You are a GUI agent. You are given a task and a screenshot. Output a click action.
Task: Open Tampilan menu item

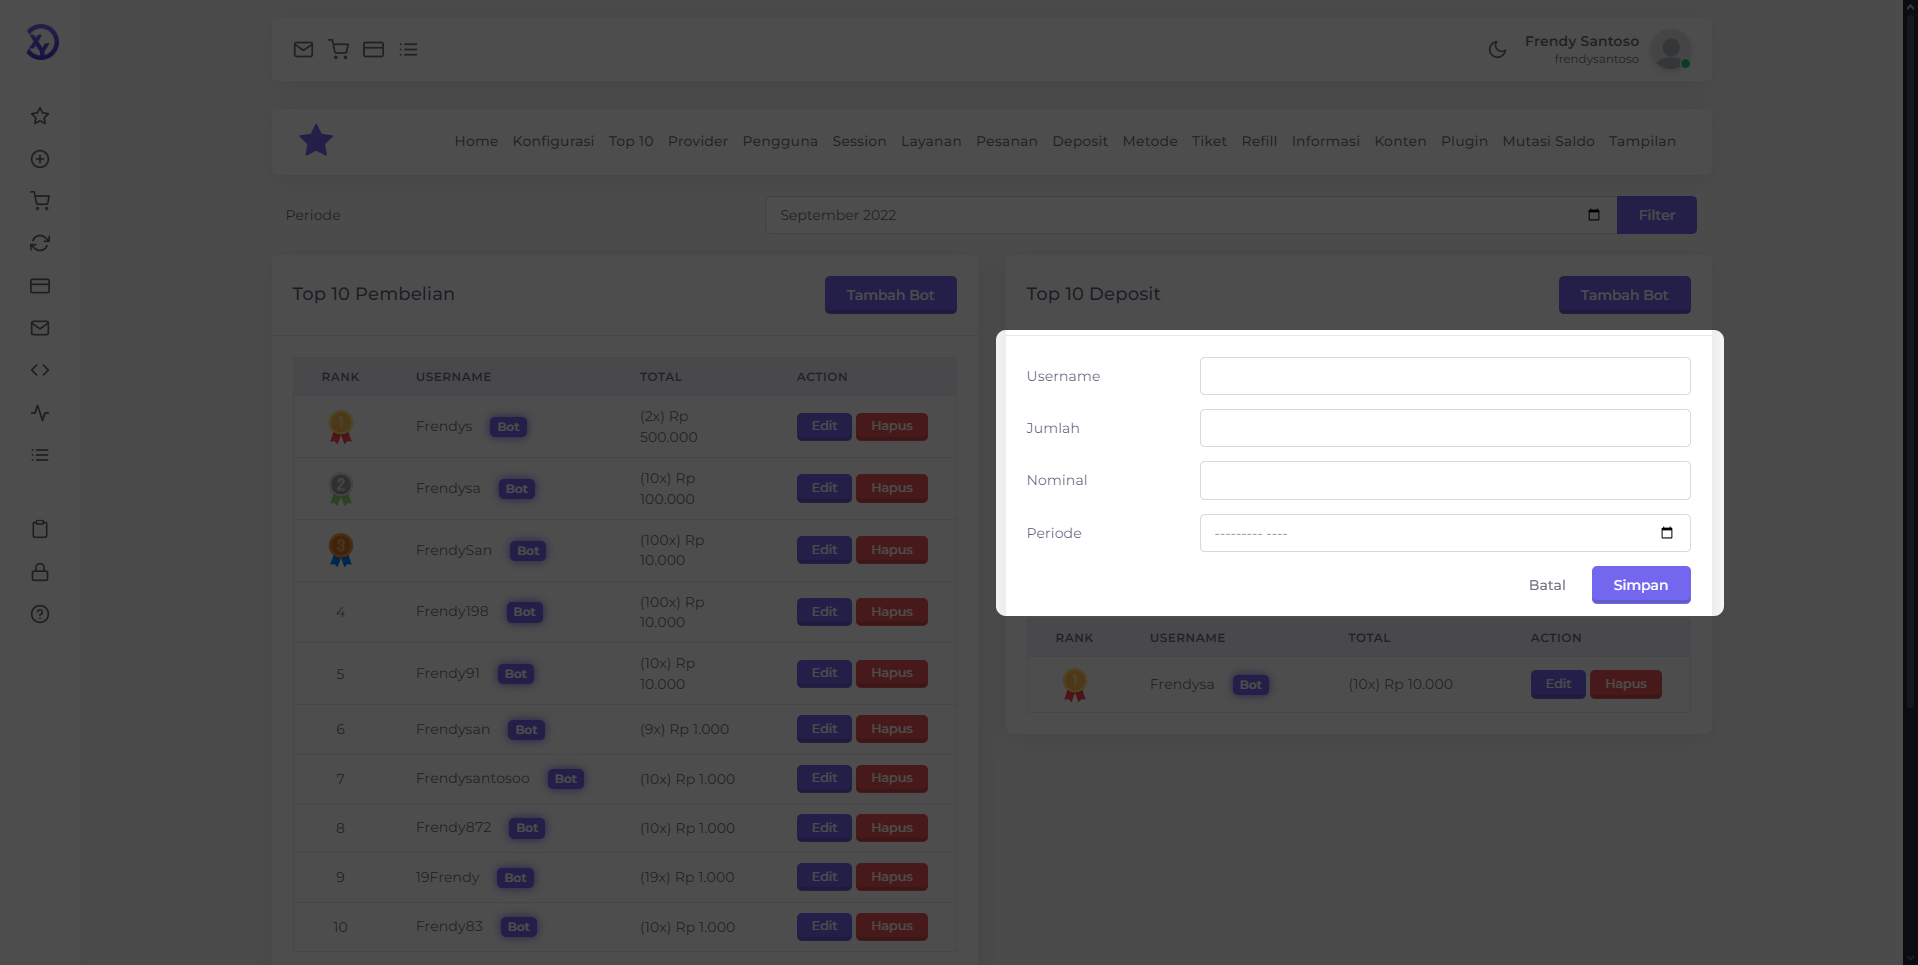pyautogui.click(x=1642, y=141)
